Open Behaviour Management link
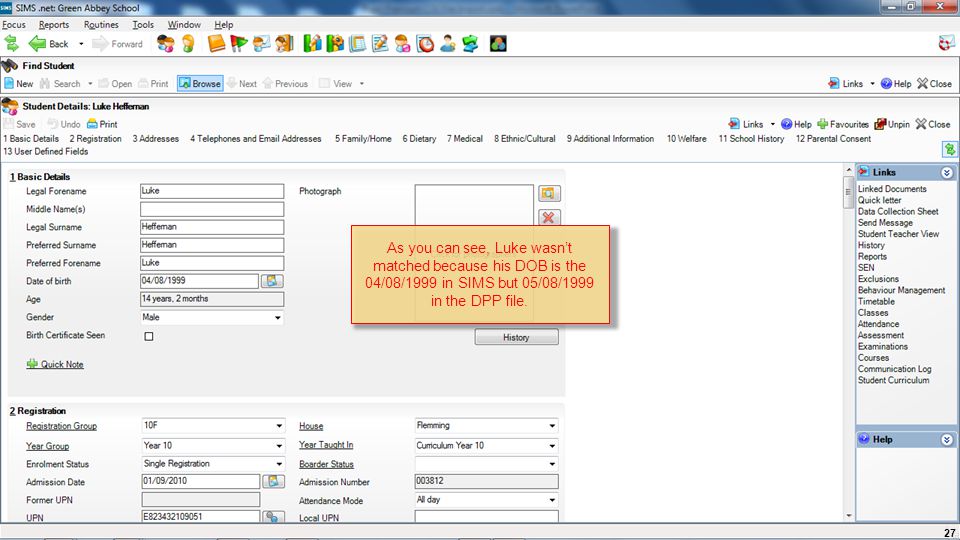Viewport: 960px width, 540px height. point(901,290)
